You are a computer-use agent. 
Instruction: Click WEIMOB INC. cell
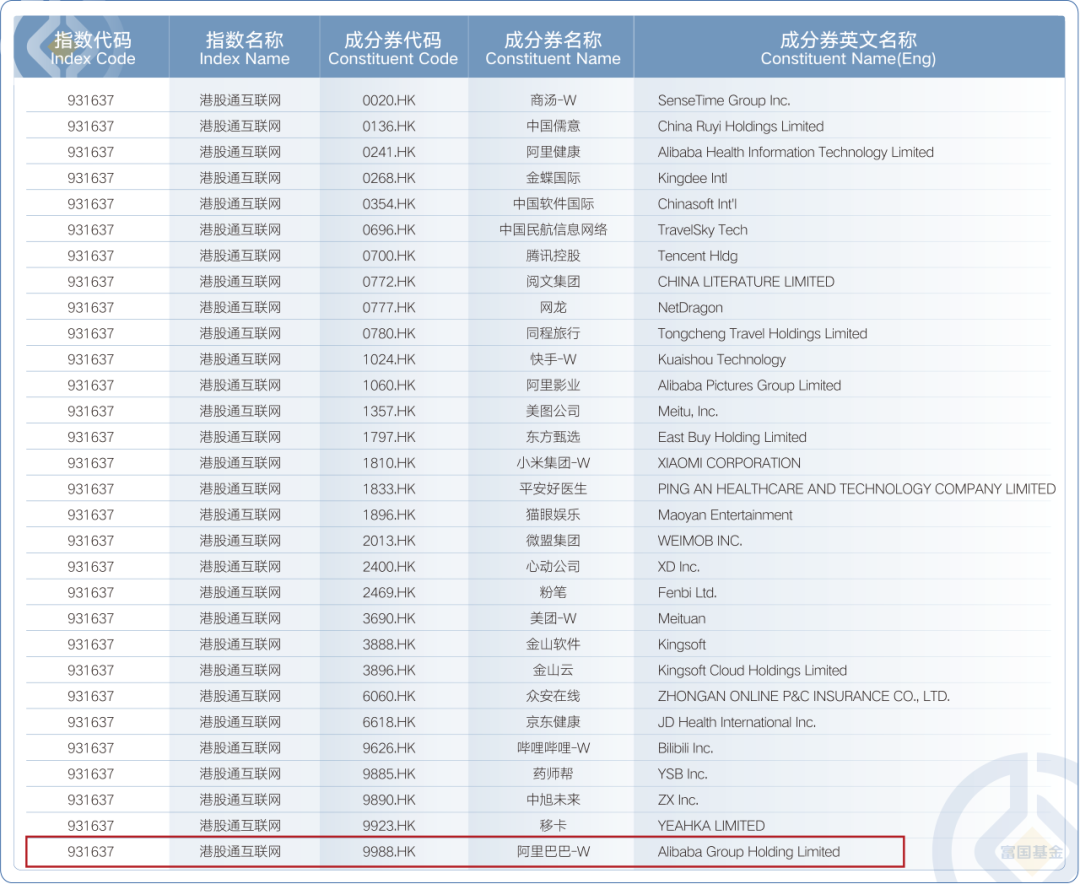700,542
